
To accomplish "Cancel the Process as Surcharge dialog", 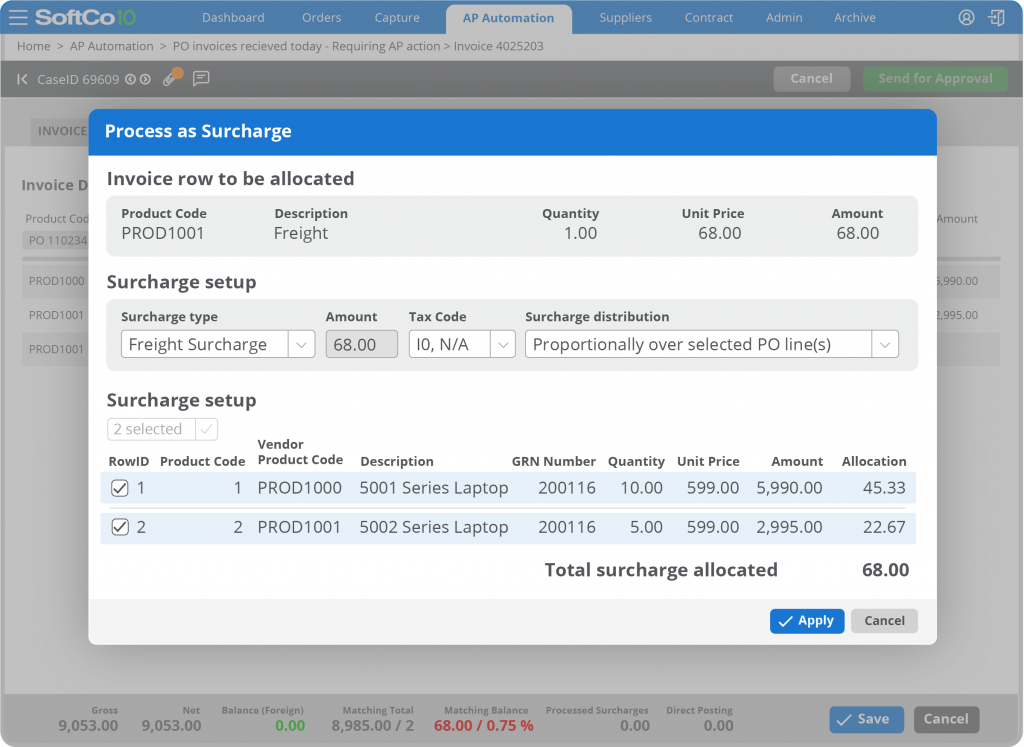I will coord(884,621).
